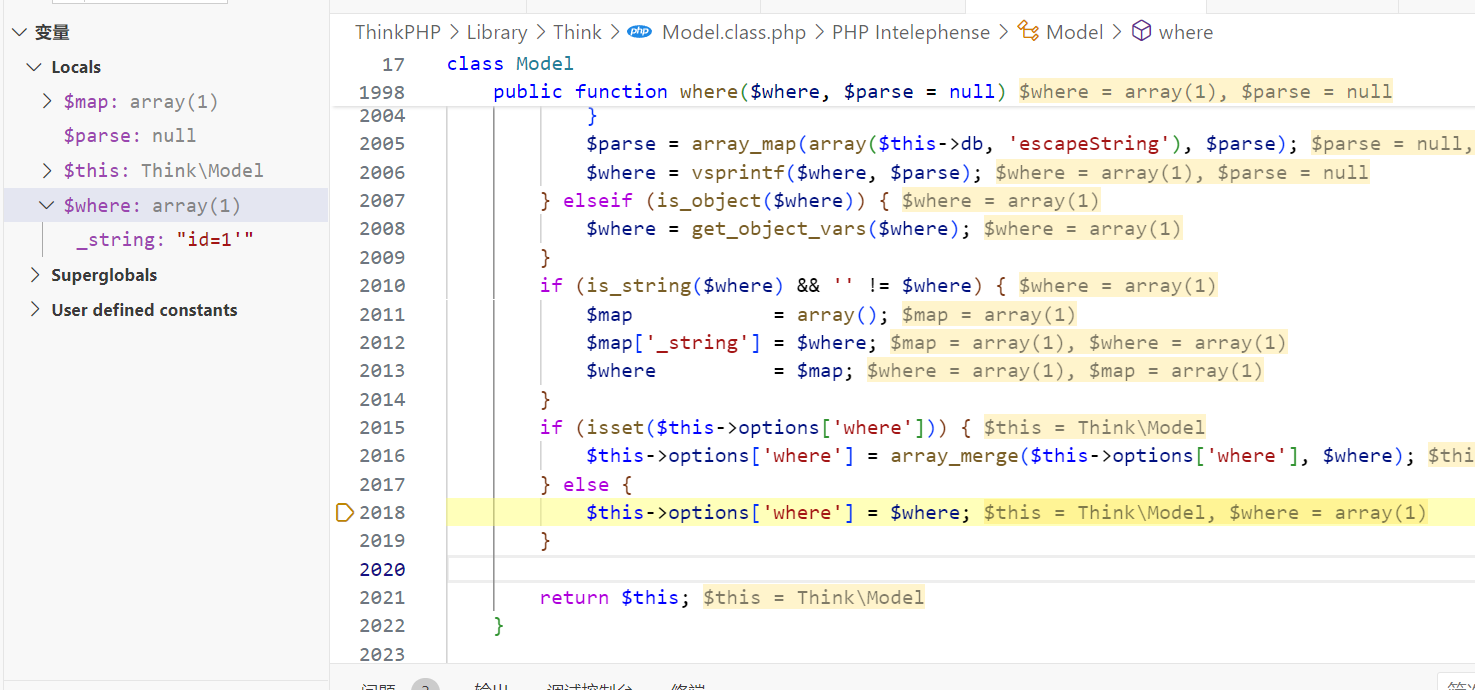Viewport: 1475px width, 690px height.
Task: Collapse the Locals scope
Action: pyautogui.click(x=34, y=67)
